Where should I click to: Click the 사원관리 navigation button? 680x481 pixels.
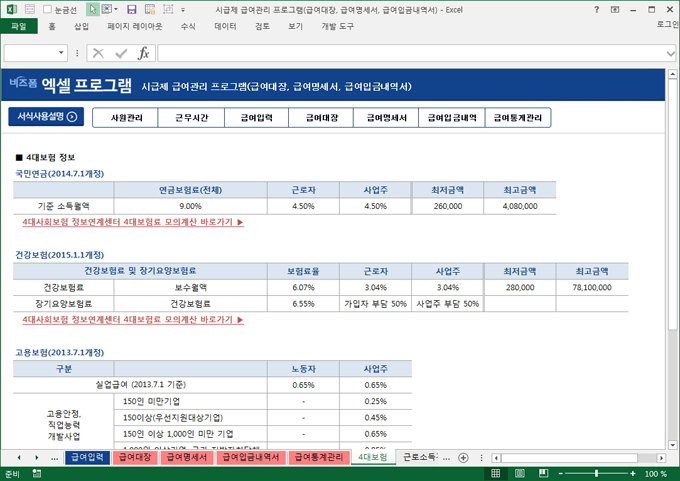126,118
